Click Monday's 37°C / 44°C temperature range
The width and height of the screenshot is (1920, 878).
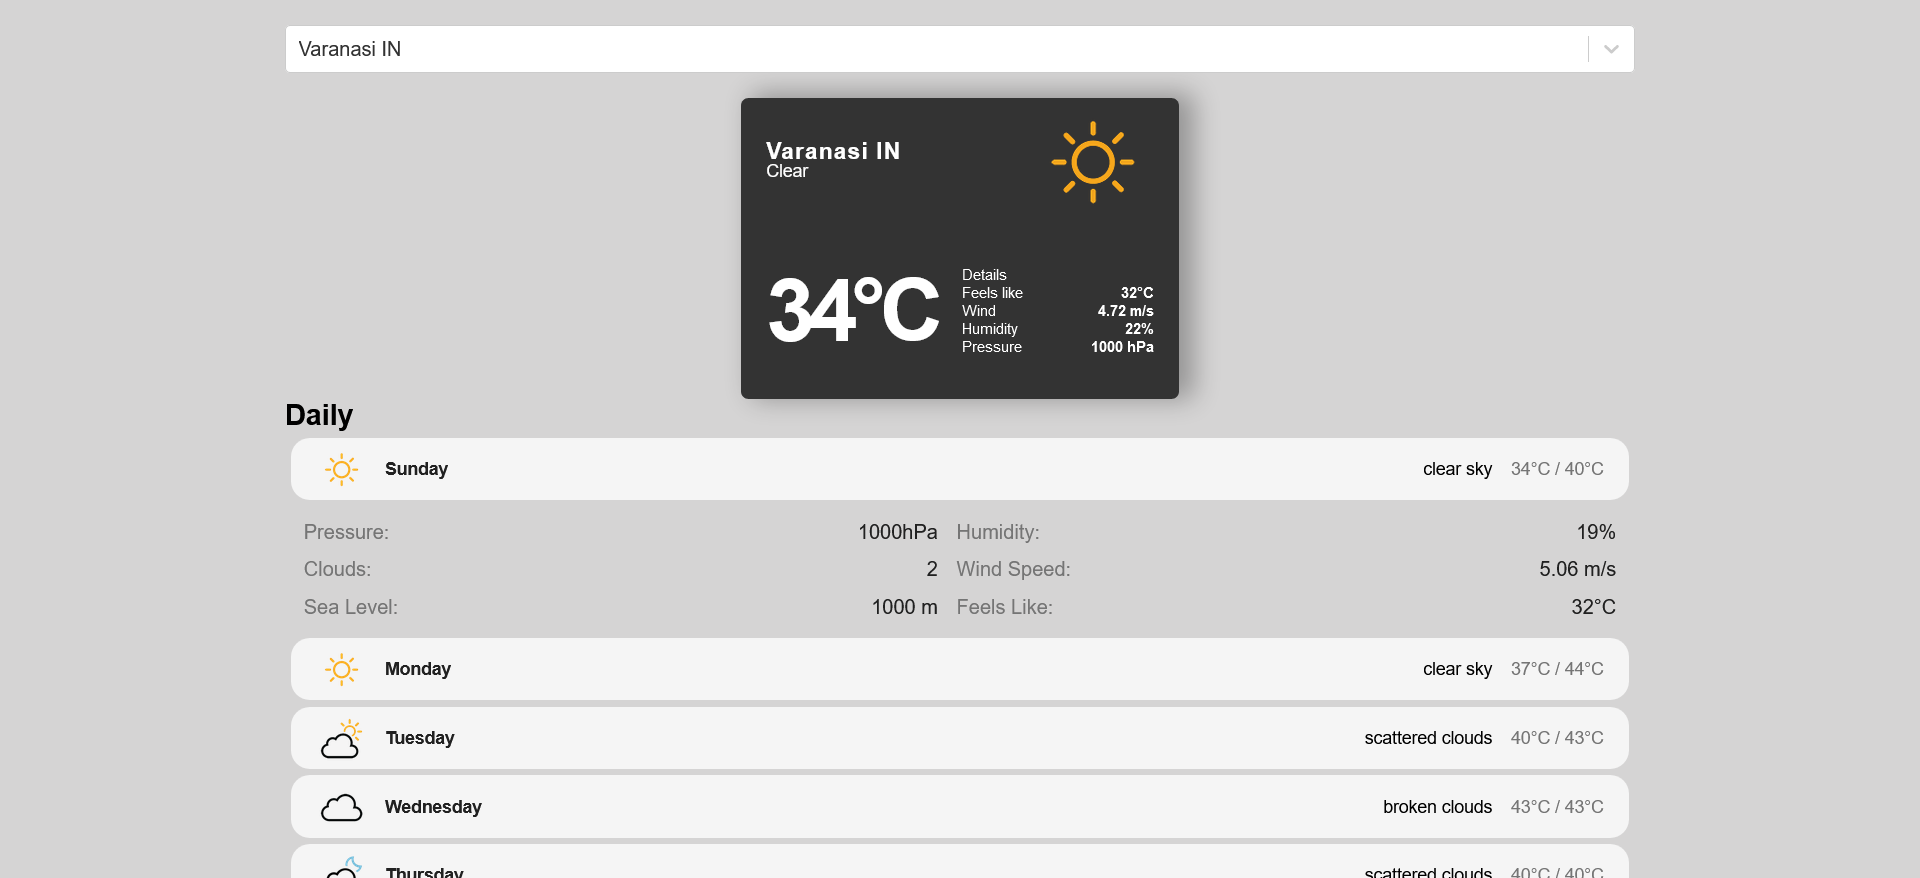(1557, 669)
